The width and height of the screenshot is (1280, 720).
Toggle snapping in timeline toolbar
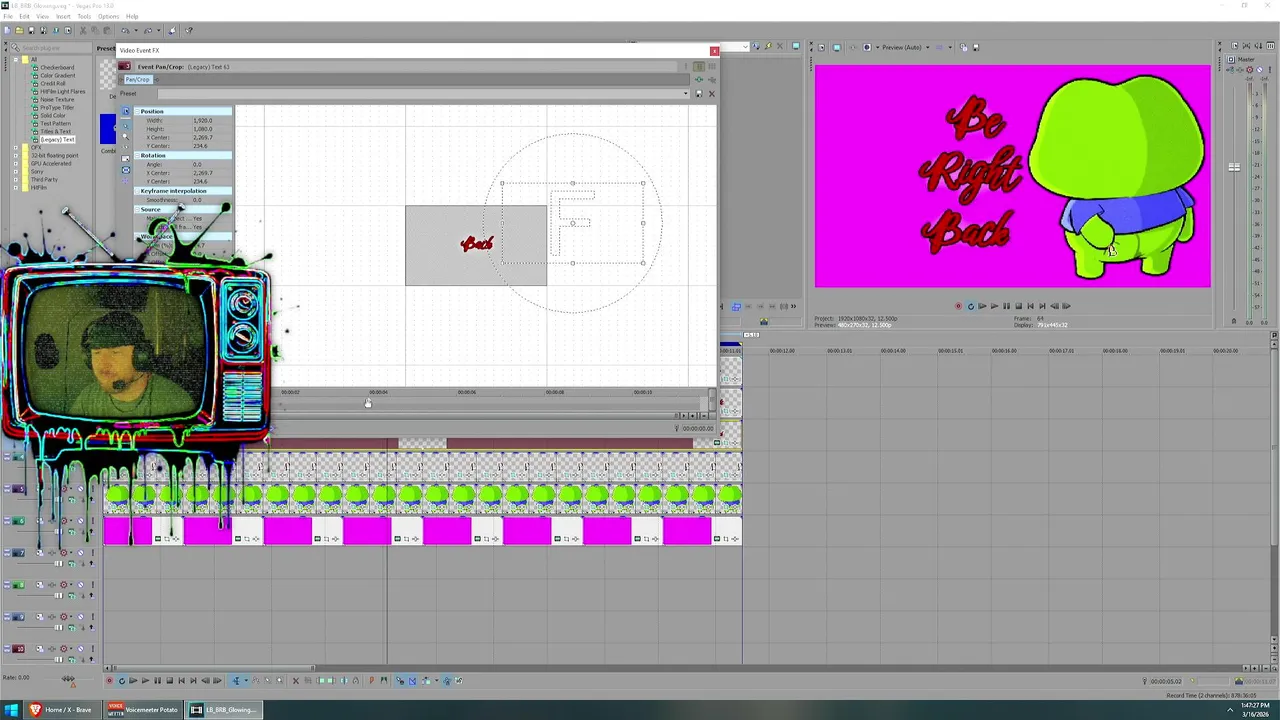pos(400,681)
